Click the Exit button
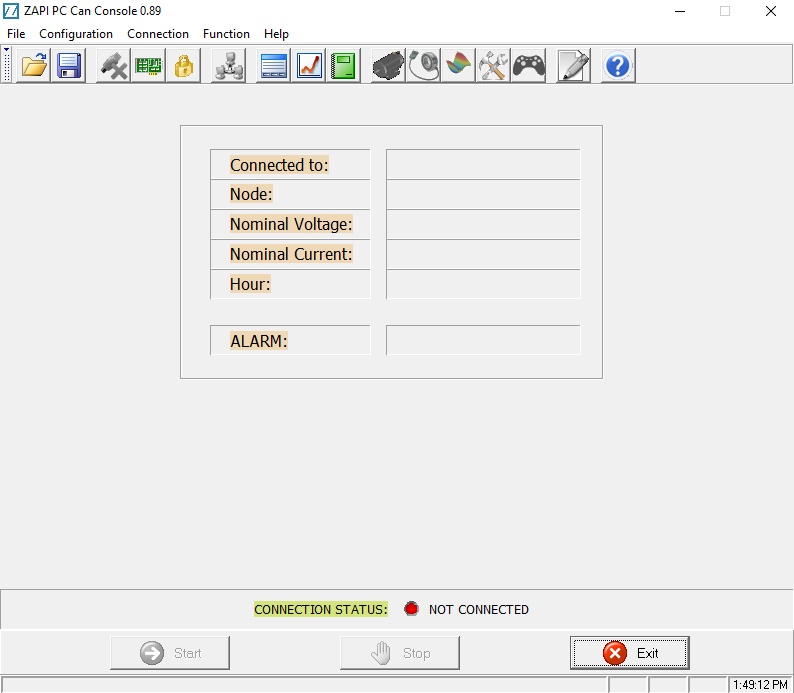This screenshot has width=794, height=693. (630, 653)
